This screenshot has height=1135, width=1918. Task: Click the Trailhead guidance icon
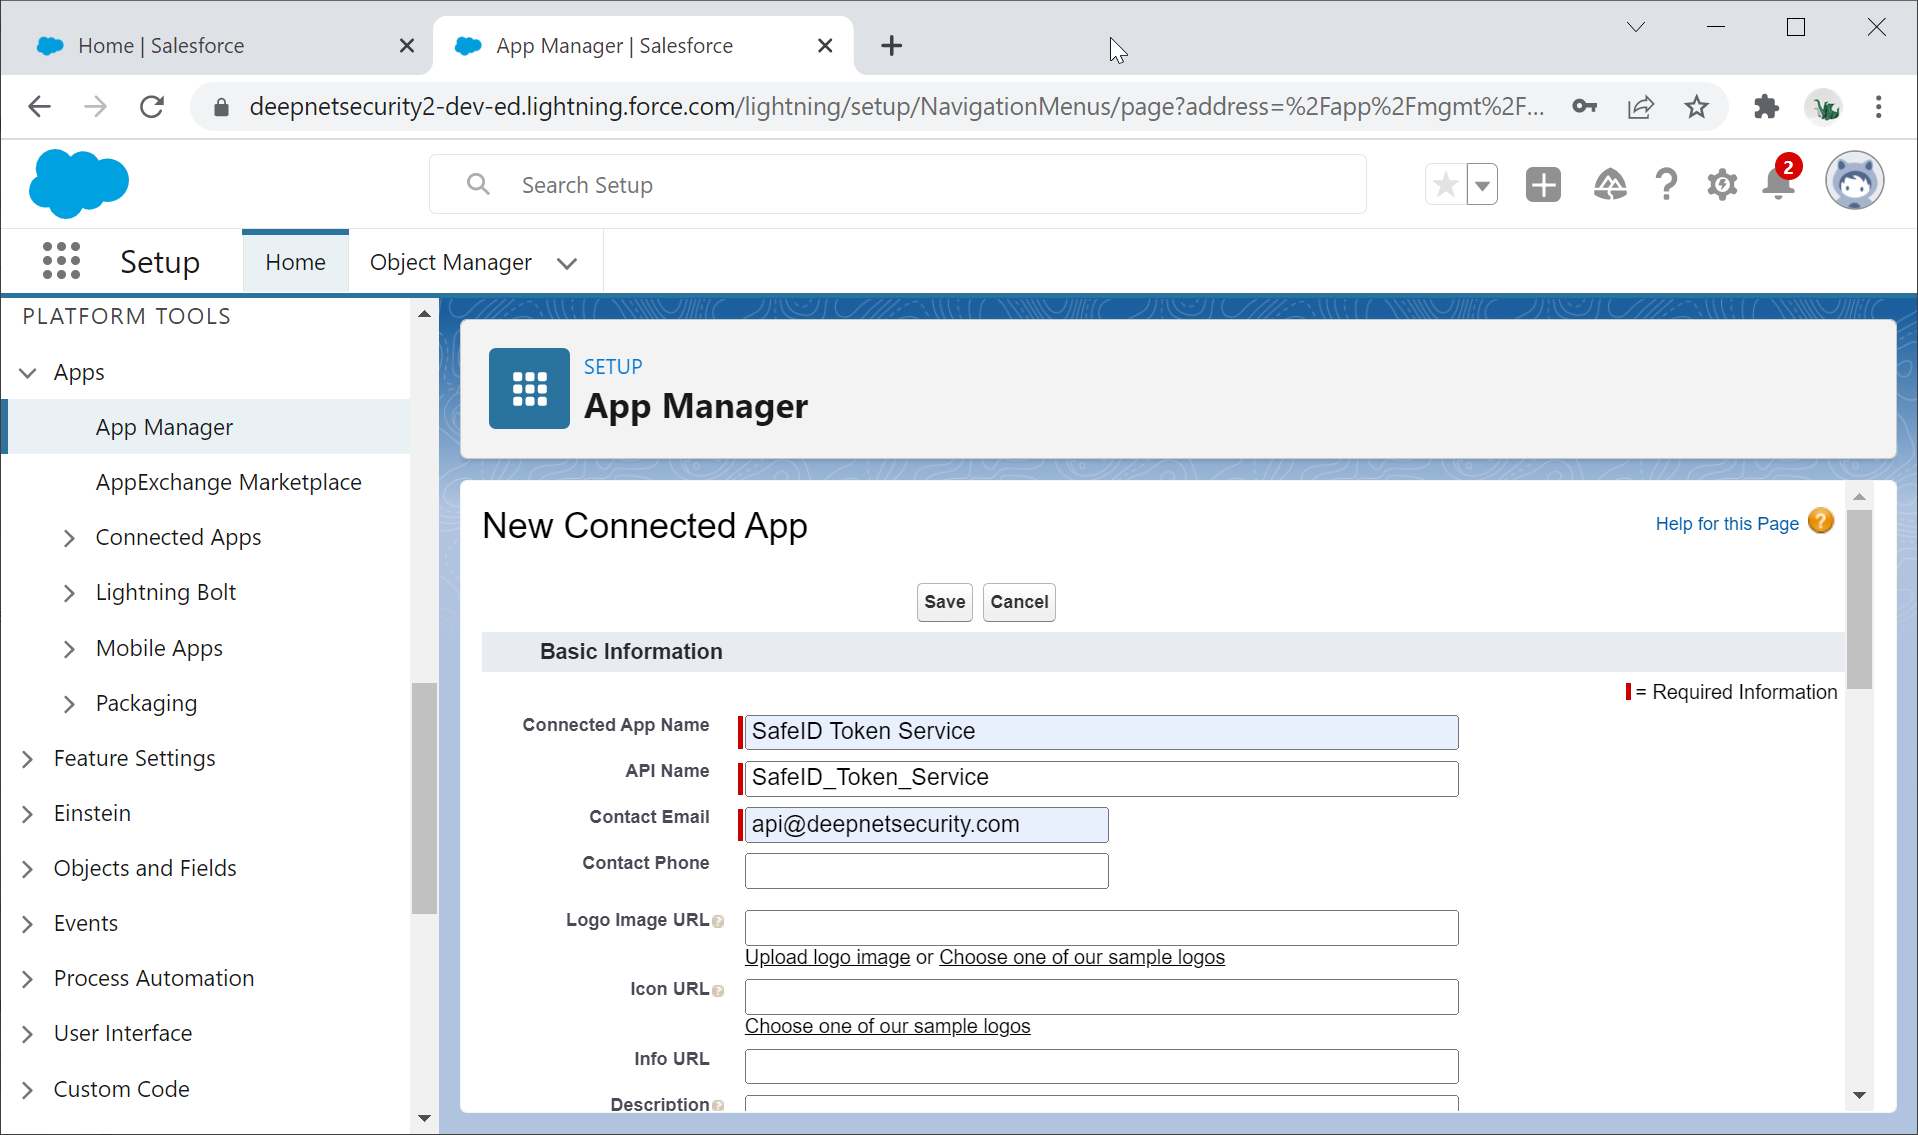click(x=1609, y=185)
